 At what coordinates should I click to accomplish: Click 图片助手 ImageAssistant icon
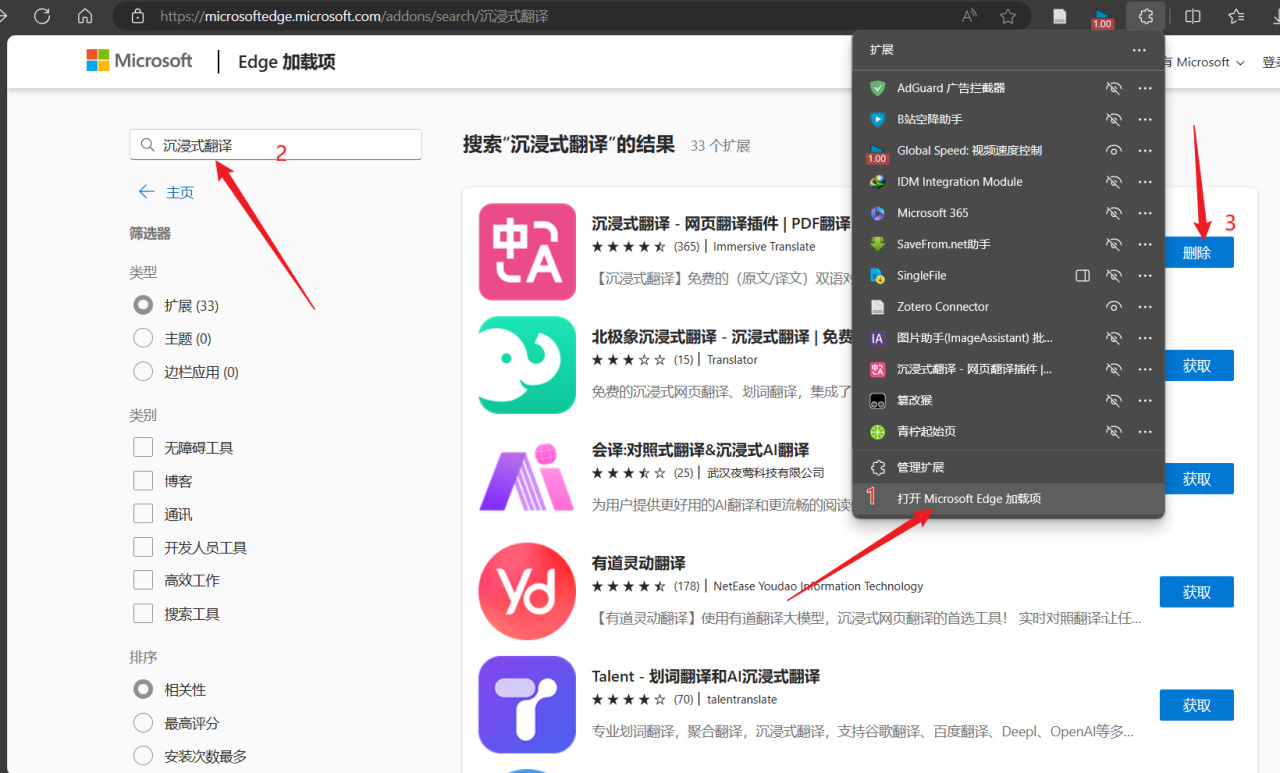(877, 338)
